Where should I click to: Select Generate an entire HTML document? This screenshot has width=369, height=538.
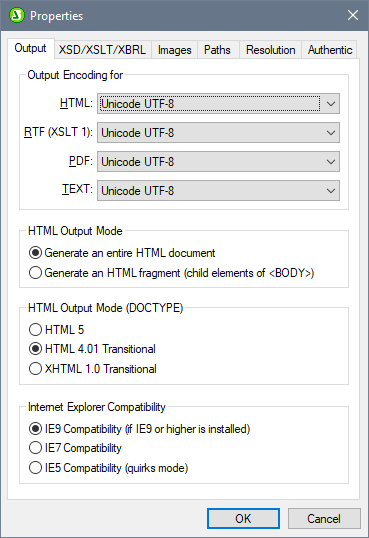(x=122, y=253)
